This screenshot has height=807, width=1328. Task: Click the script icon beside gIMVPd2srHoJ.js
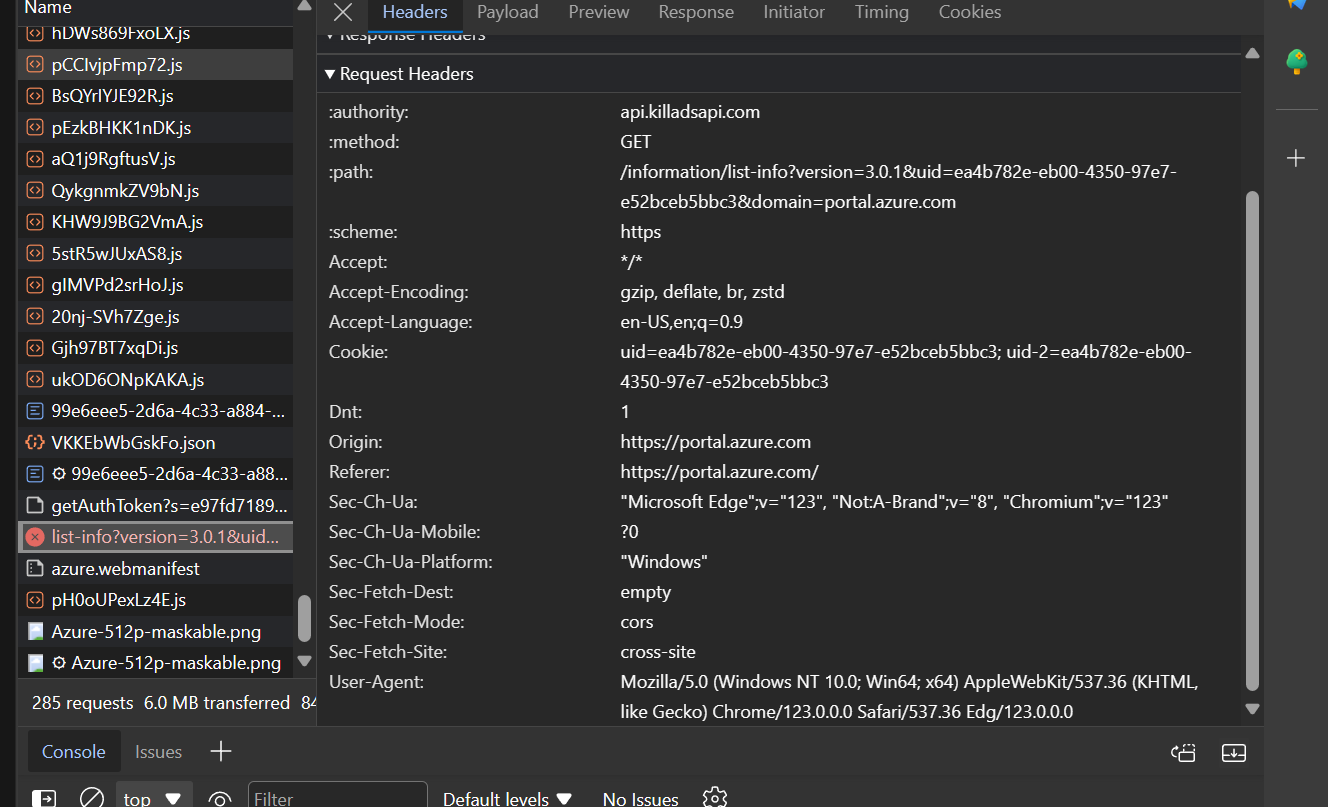[35, 285]
